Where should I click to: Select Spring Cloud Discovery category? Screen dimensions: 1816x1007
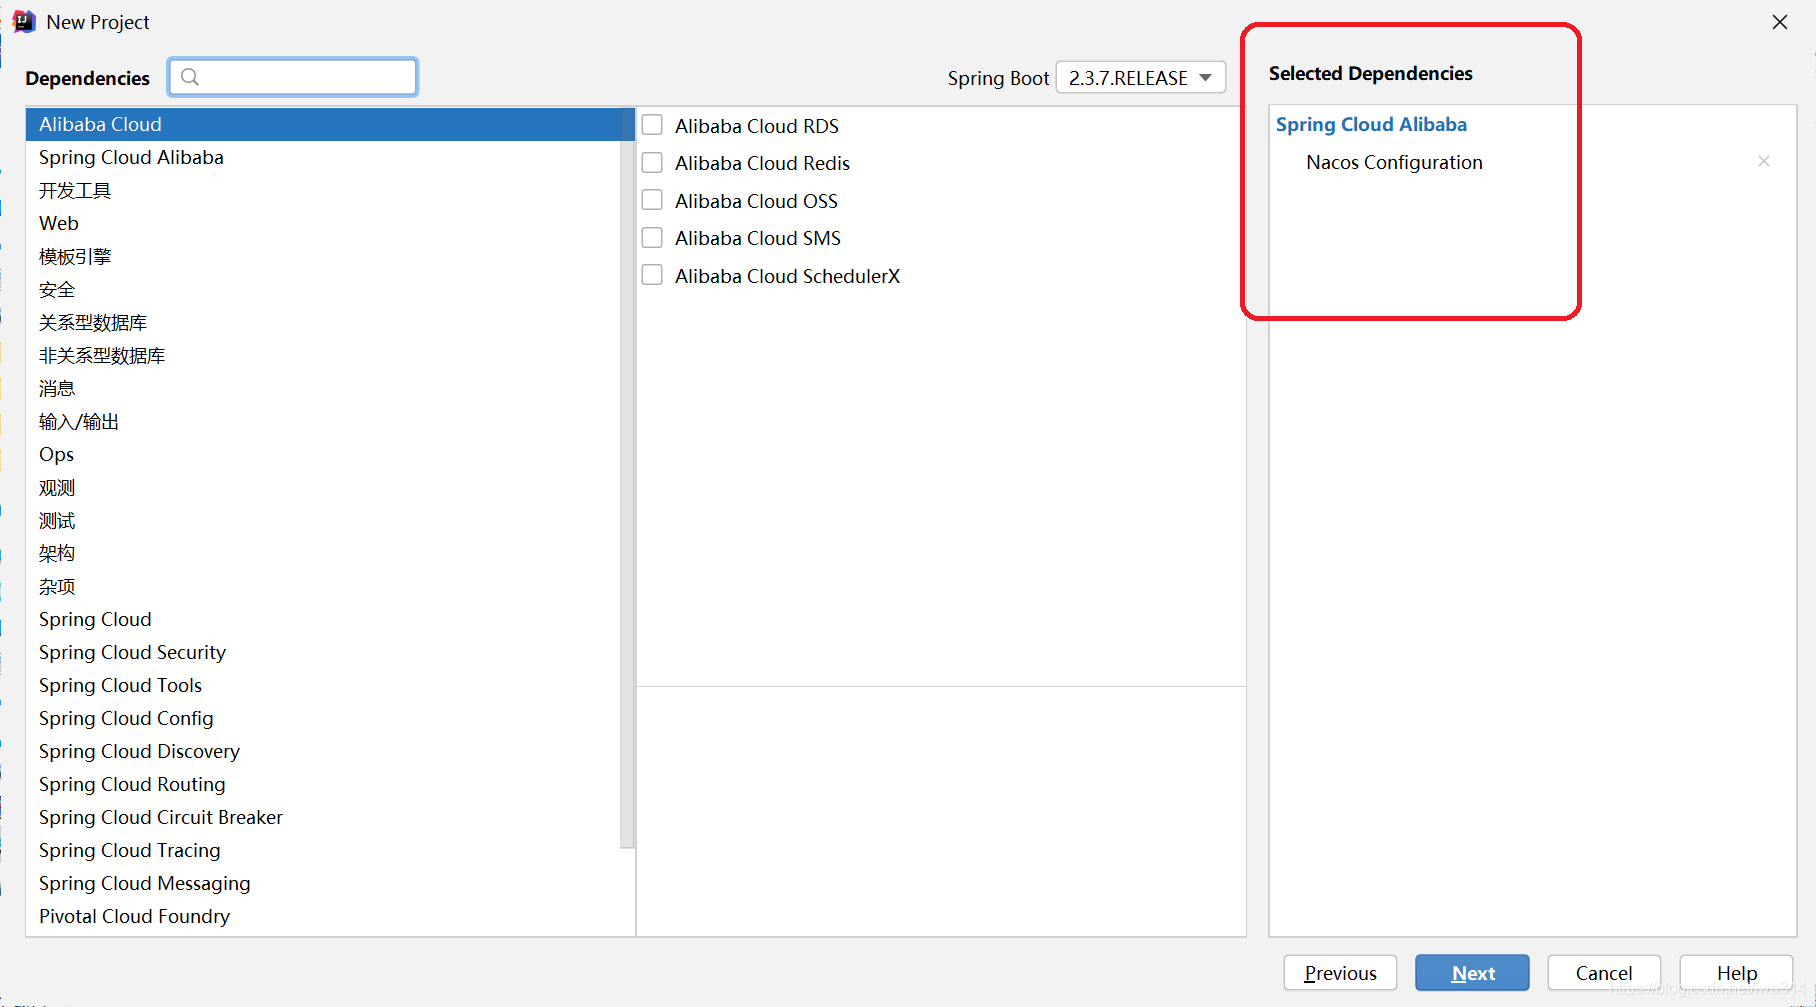tap(323, 751)
